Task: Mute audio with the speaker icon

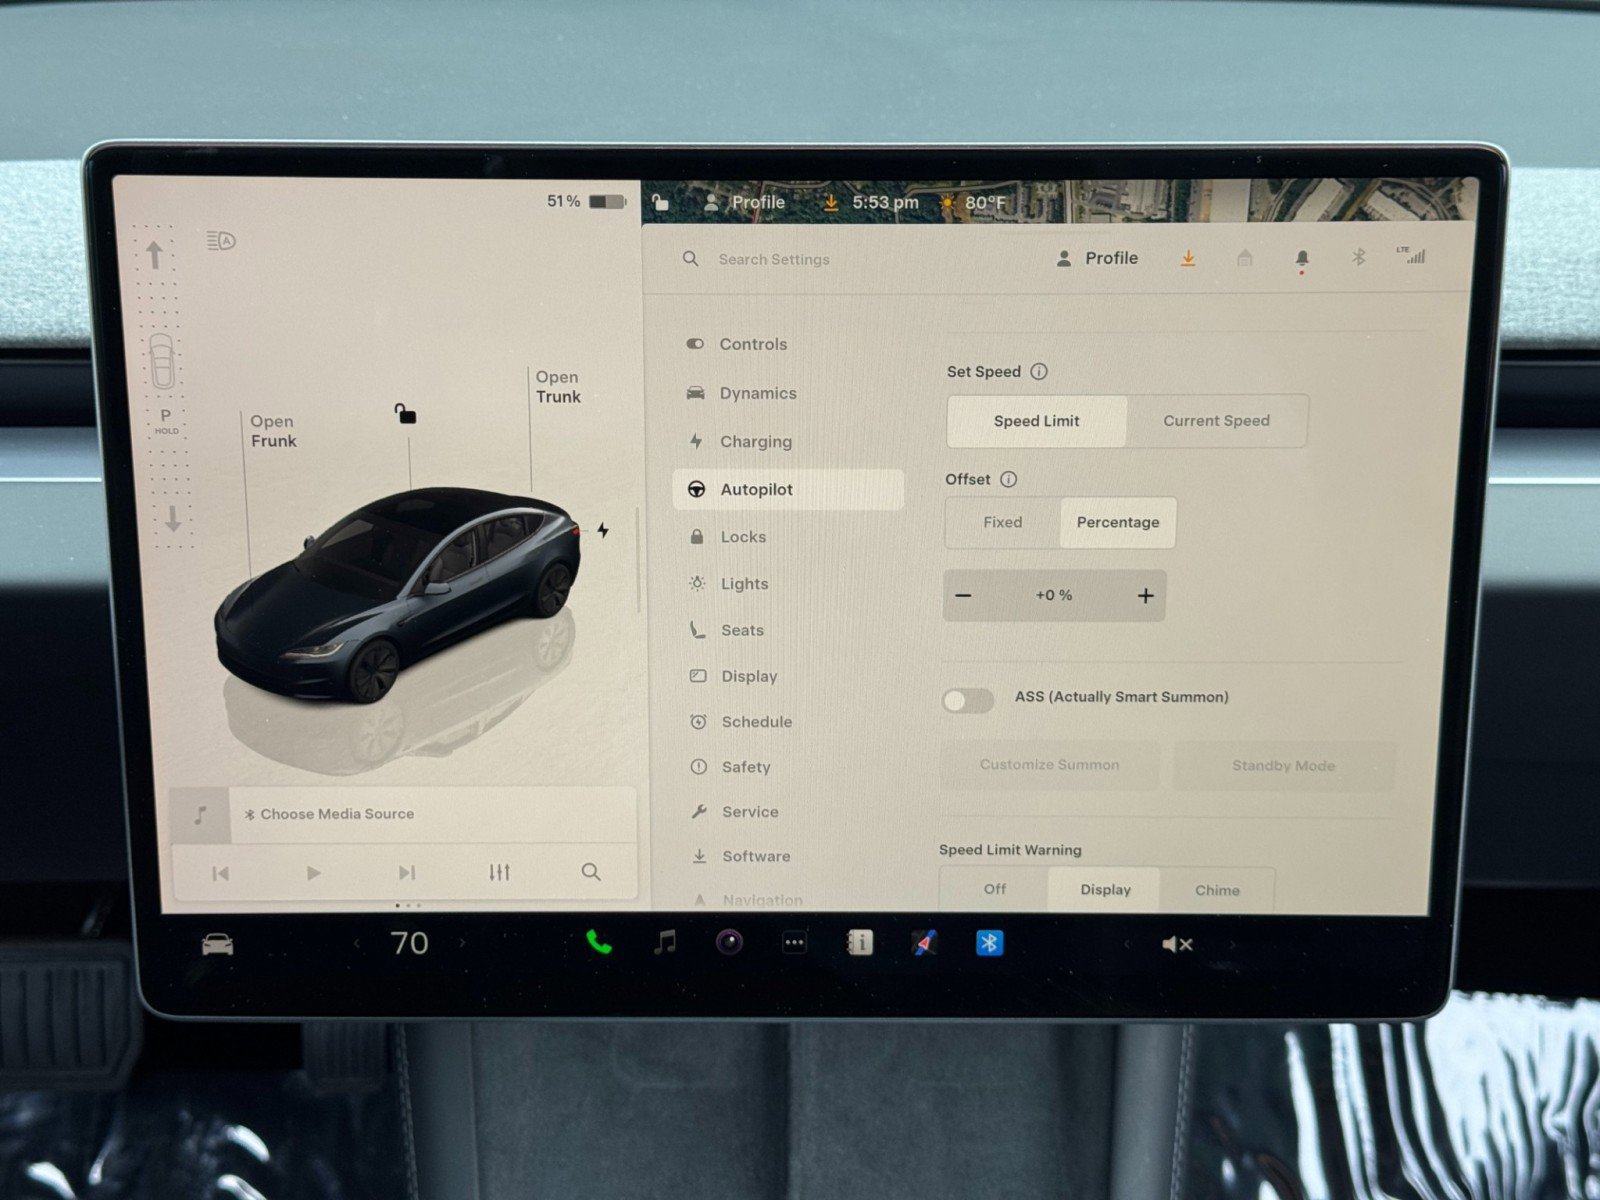Action: pos(1176,943)
